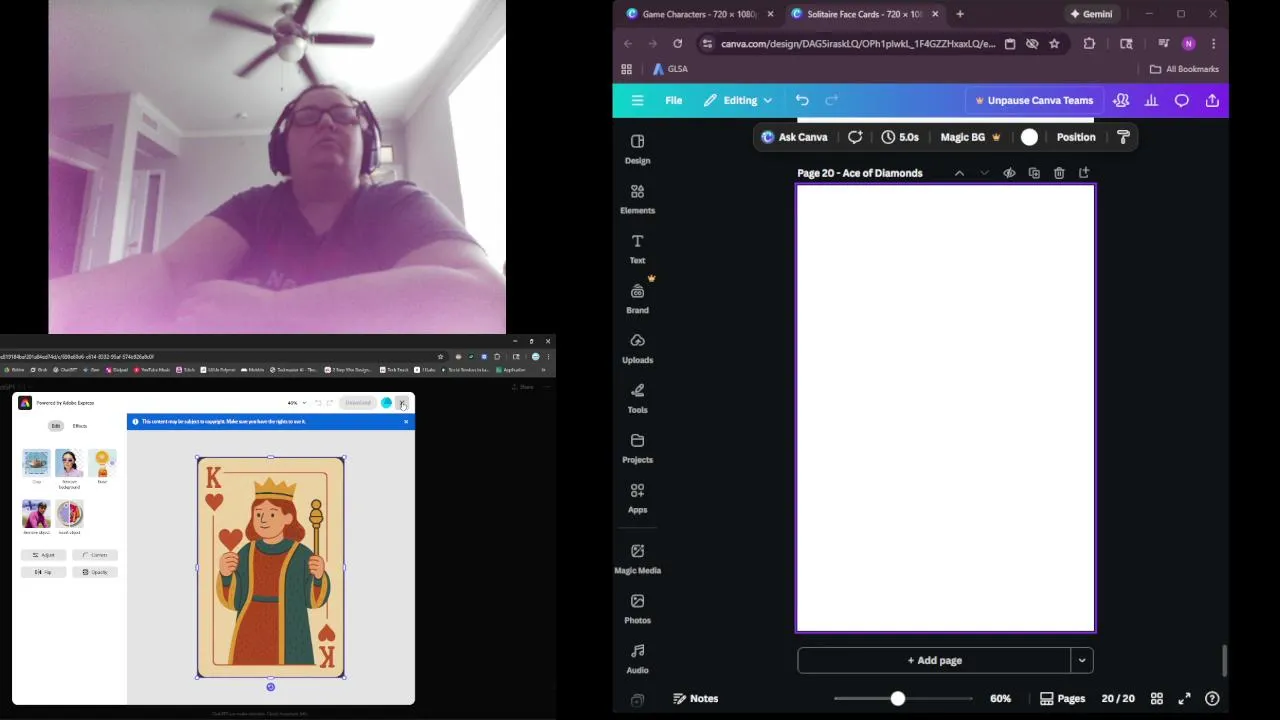The width and height of the screenshot is (1280, 720).
Task: Open the Elements panel
Action: [637, 199]
